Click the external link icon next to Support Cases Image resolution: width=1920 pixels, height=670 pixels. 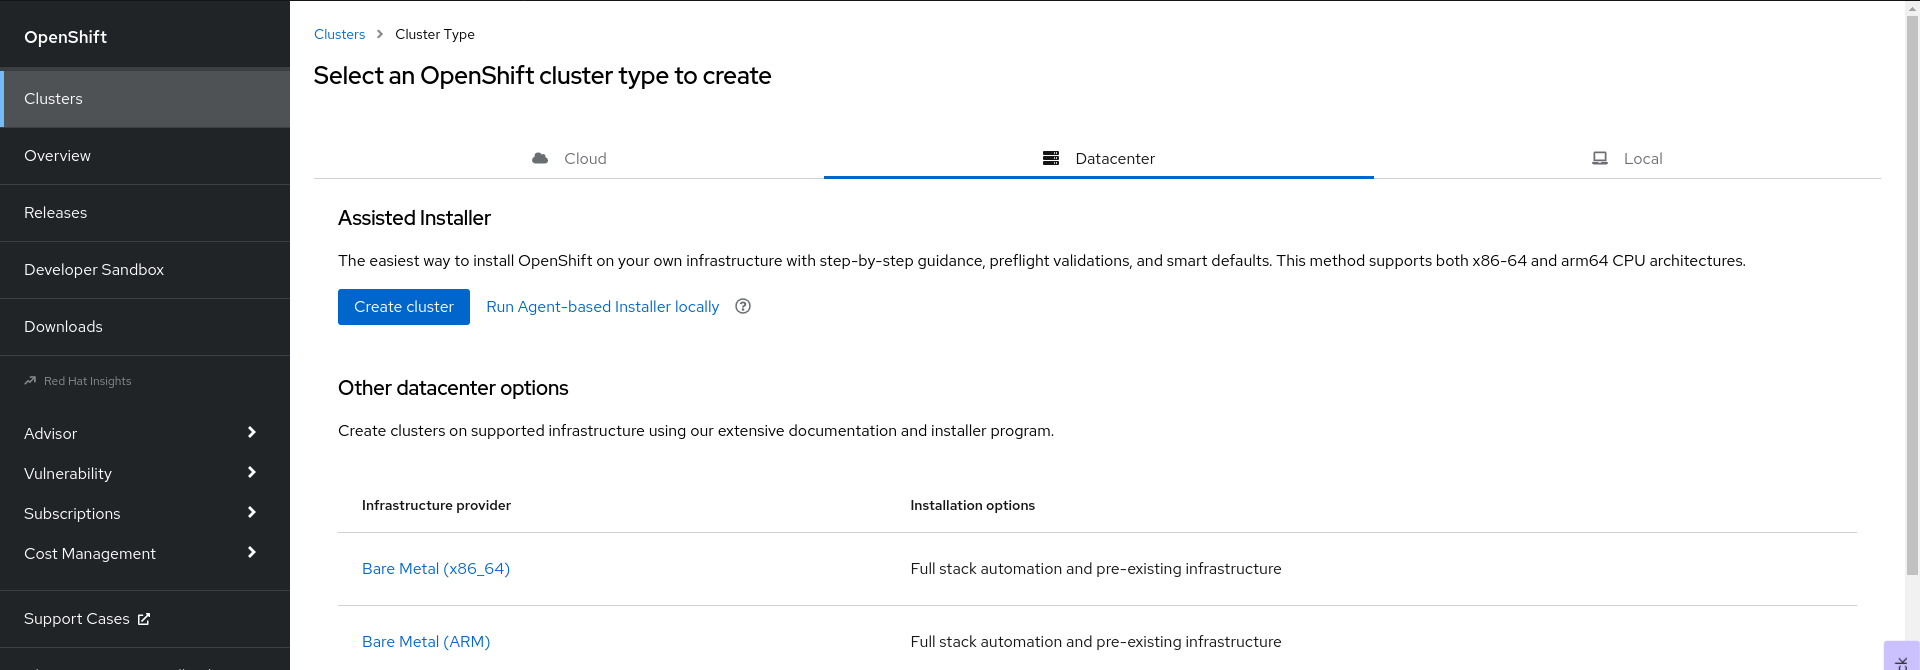(144, 619)
